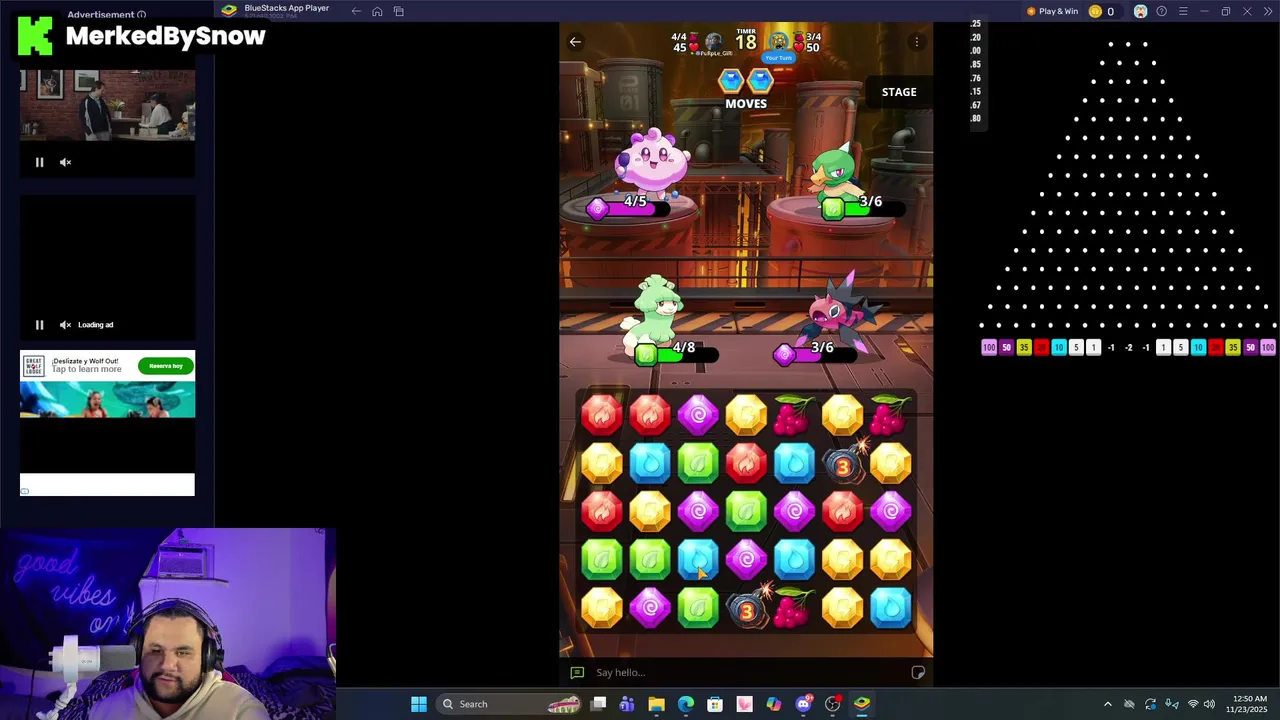Open Play & Win in BlueStacks
The image size is (1280, 720).
pyautogui.click(x=1052, y=12)
